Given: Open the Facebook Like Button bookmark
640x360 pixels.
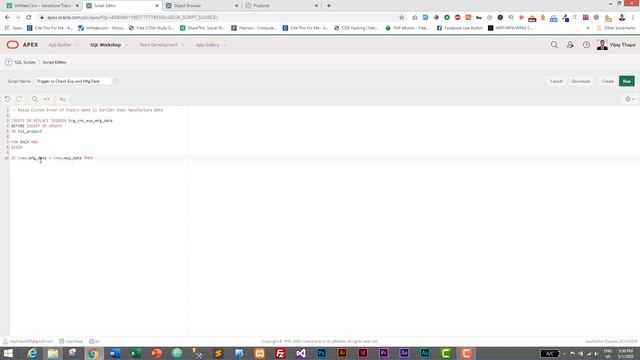Looking at the screenshot, I should 460,28.
